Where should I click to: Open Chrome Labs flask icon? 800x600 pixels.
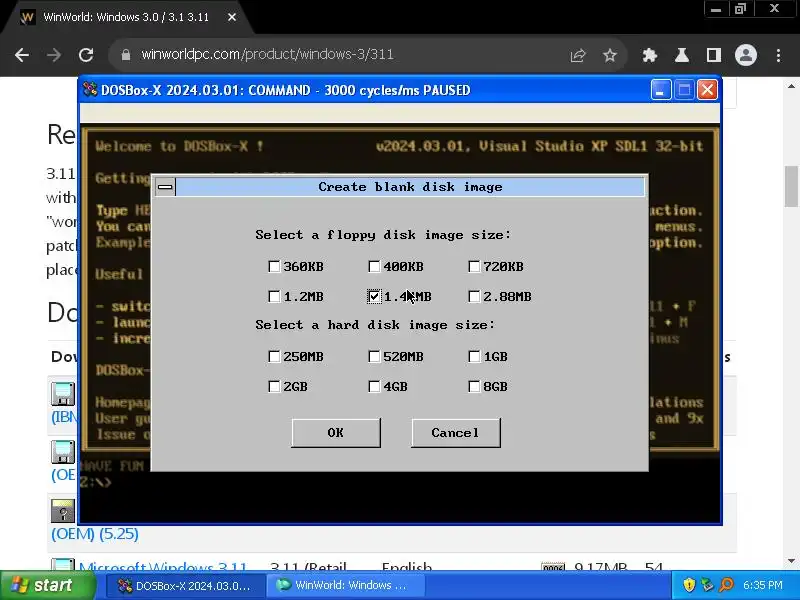pos(682,55)
